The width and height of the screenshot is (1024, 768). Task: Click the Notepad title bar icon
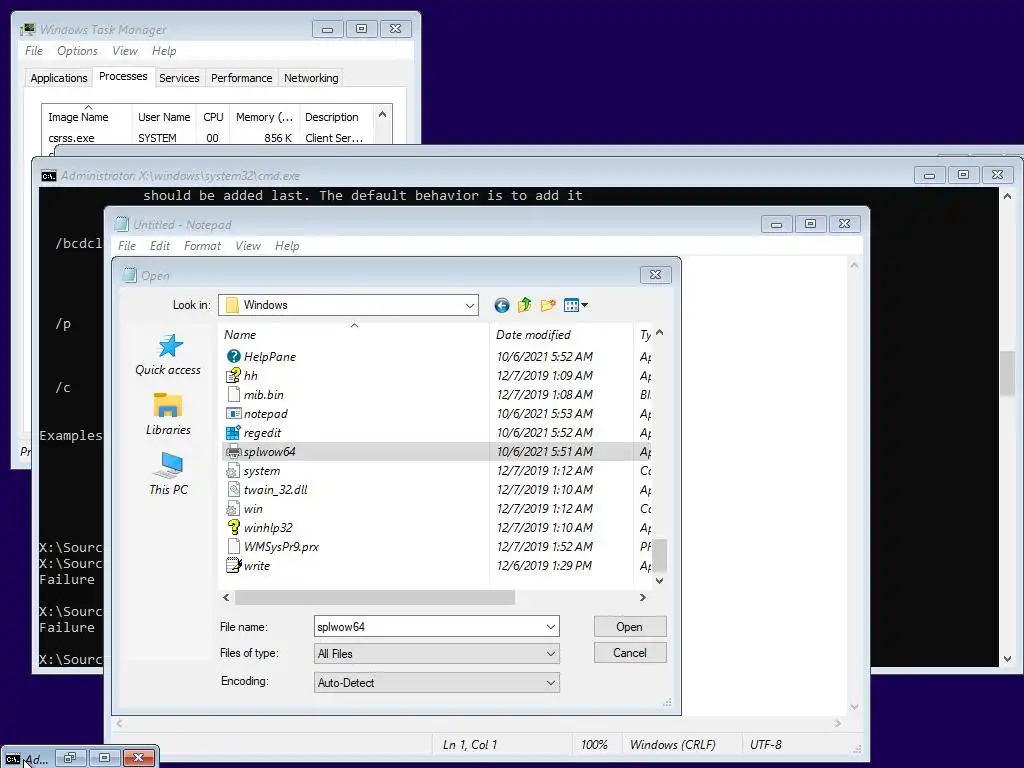pos(121,225)
